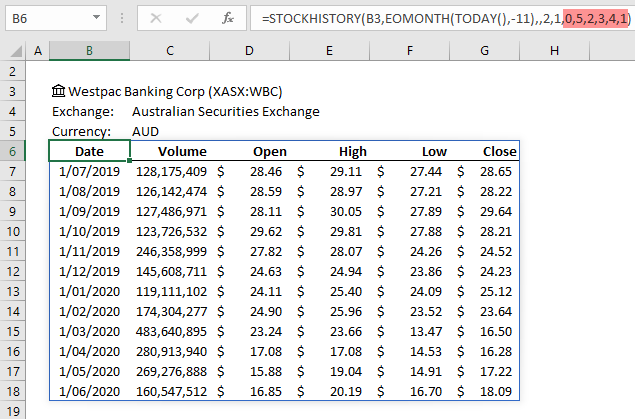Screen dimensions: 635x419
Task: Click the volume cell 160,547,512
Action: pyautogui.click(x=171, y=391)
